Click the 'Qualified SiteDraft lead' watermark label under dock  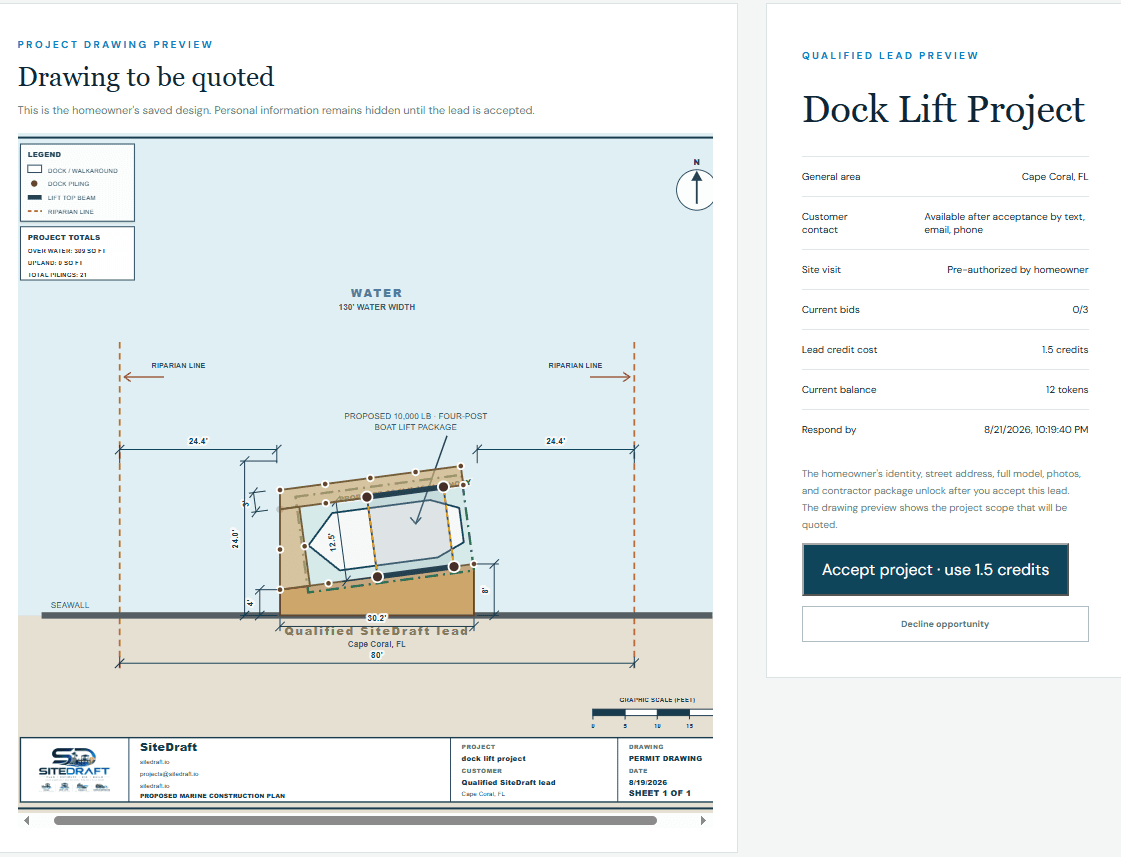pos(377,631)
